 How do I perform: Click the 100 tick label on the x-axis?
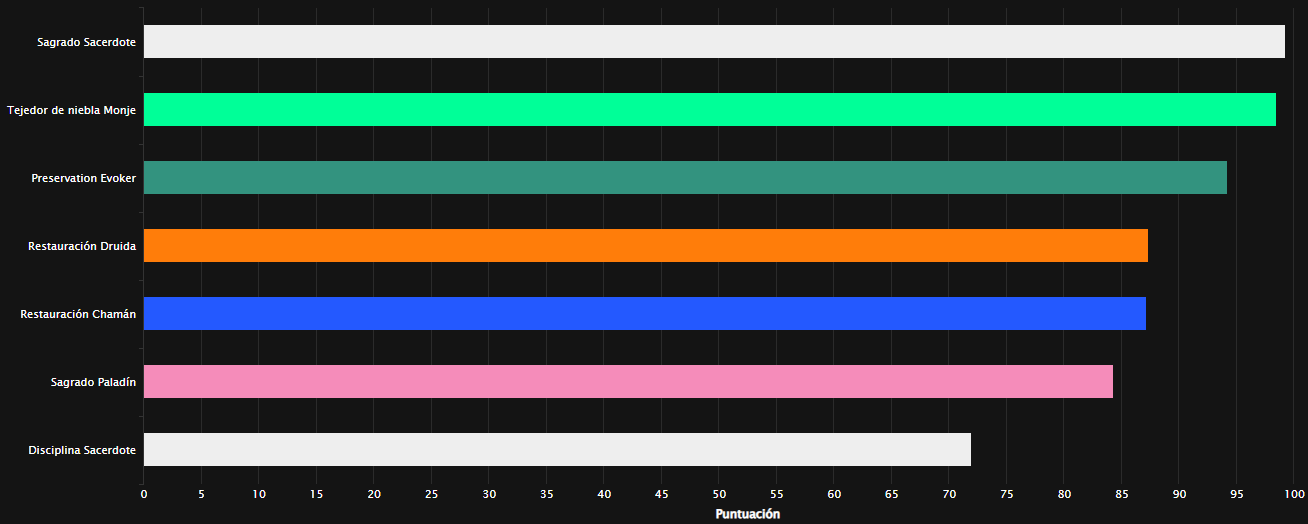point(1294,494)
